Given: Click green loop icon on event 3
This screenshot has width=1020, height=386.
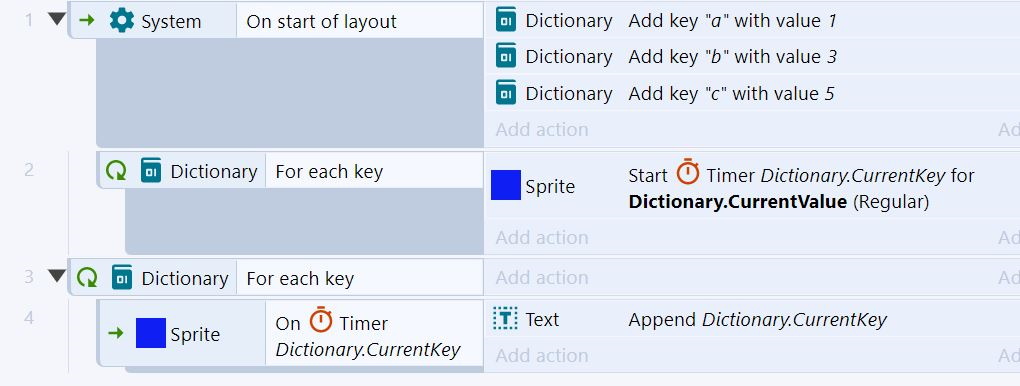Looking at the screenshot, I should point(87,278).
